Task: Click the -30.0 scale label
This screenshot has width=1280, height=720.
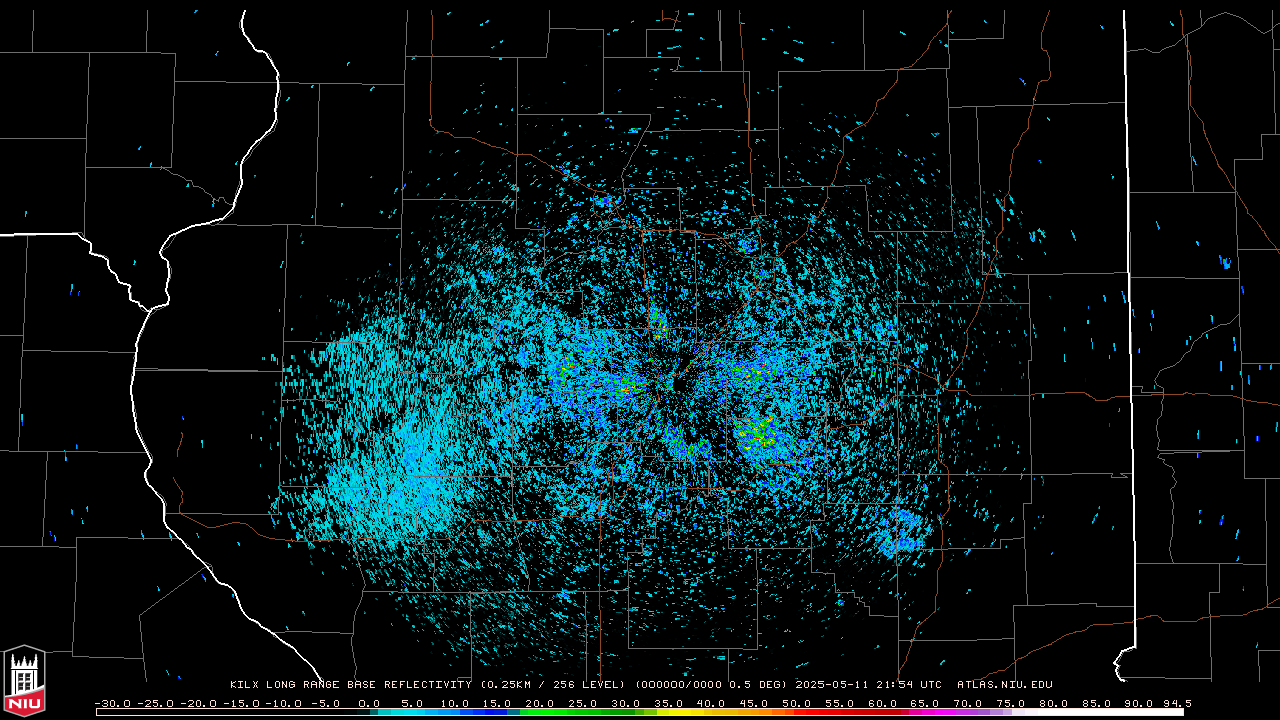Action: tap(113, 703)
